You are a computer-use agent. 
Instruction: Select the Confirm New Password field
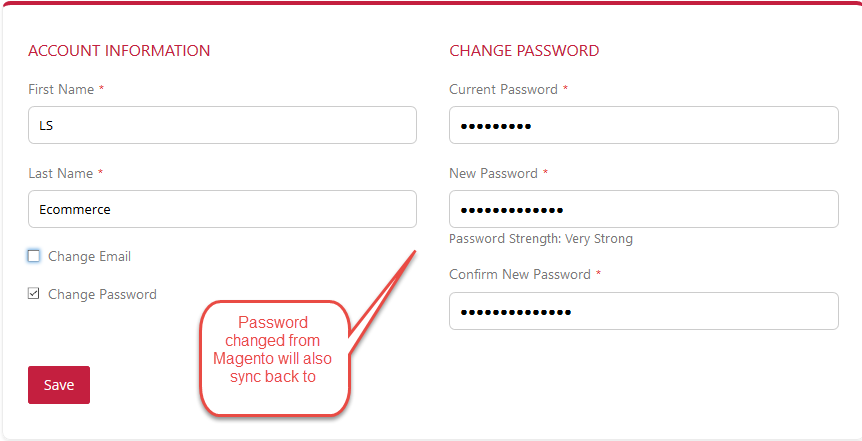(643, 311)
